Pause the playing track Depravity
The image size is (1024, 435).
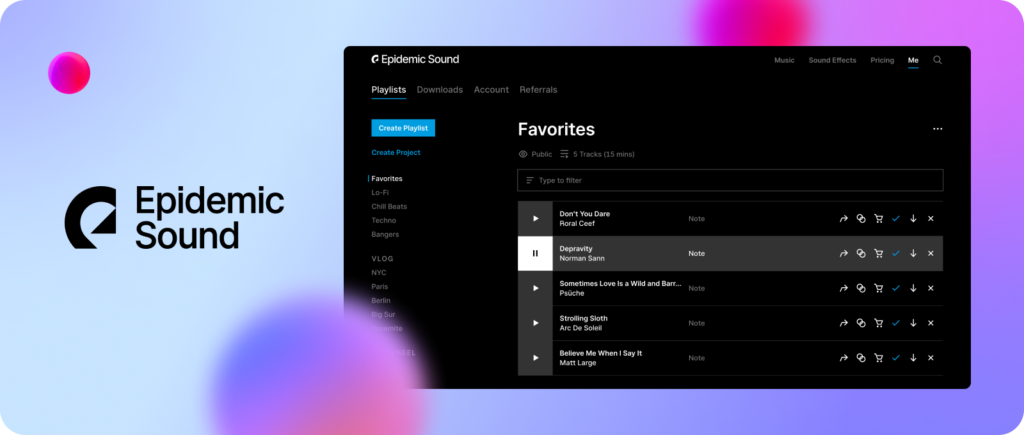[536, 253]
